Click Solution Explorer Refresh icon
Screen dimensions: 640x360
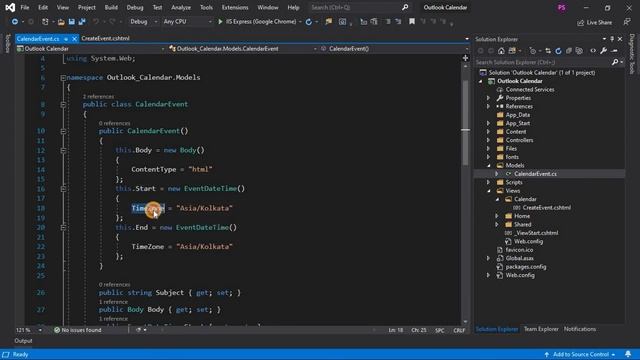(x=558, y=51)
